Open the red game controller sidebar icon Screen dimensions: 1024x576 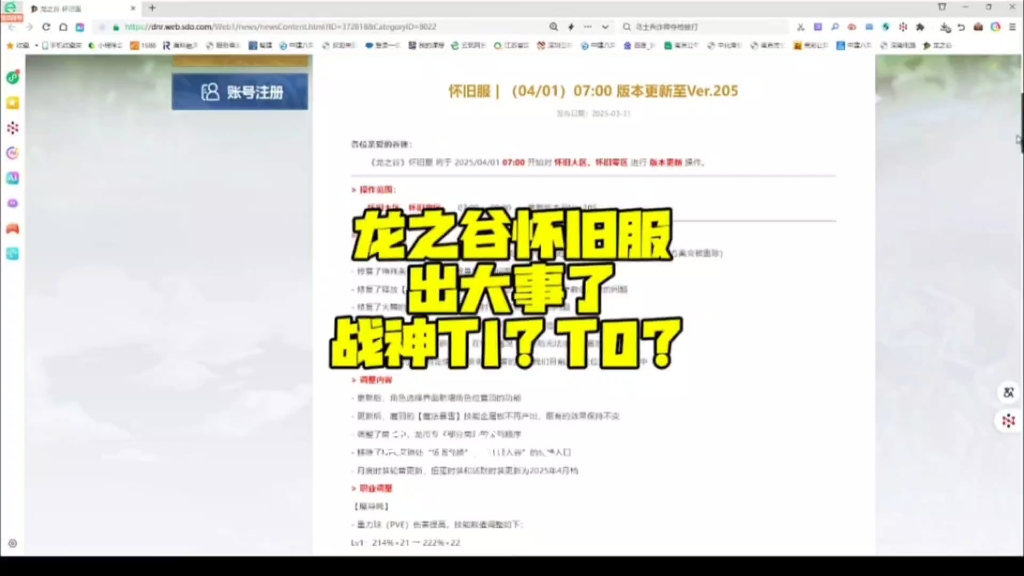[x=12, y=229]
